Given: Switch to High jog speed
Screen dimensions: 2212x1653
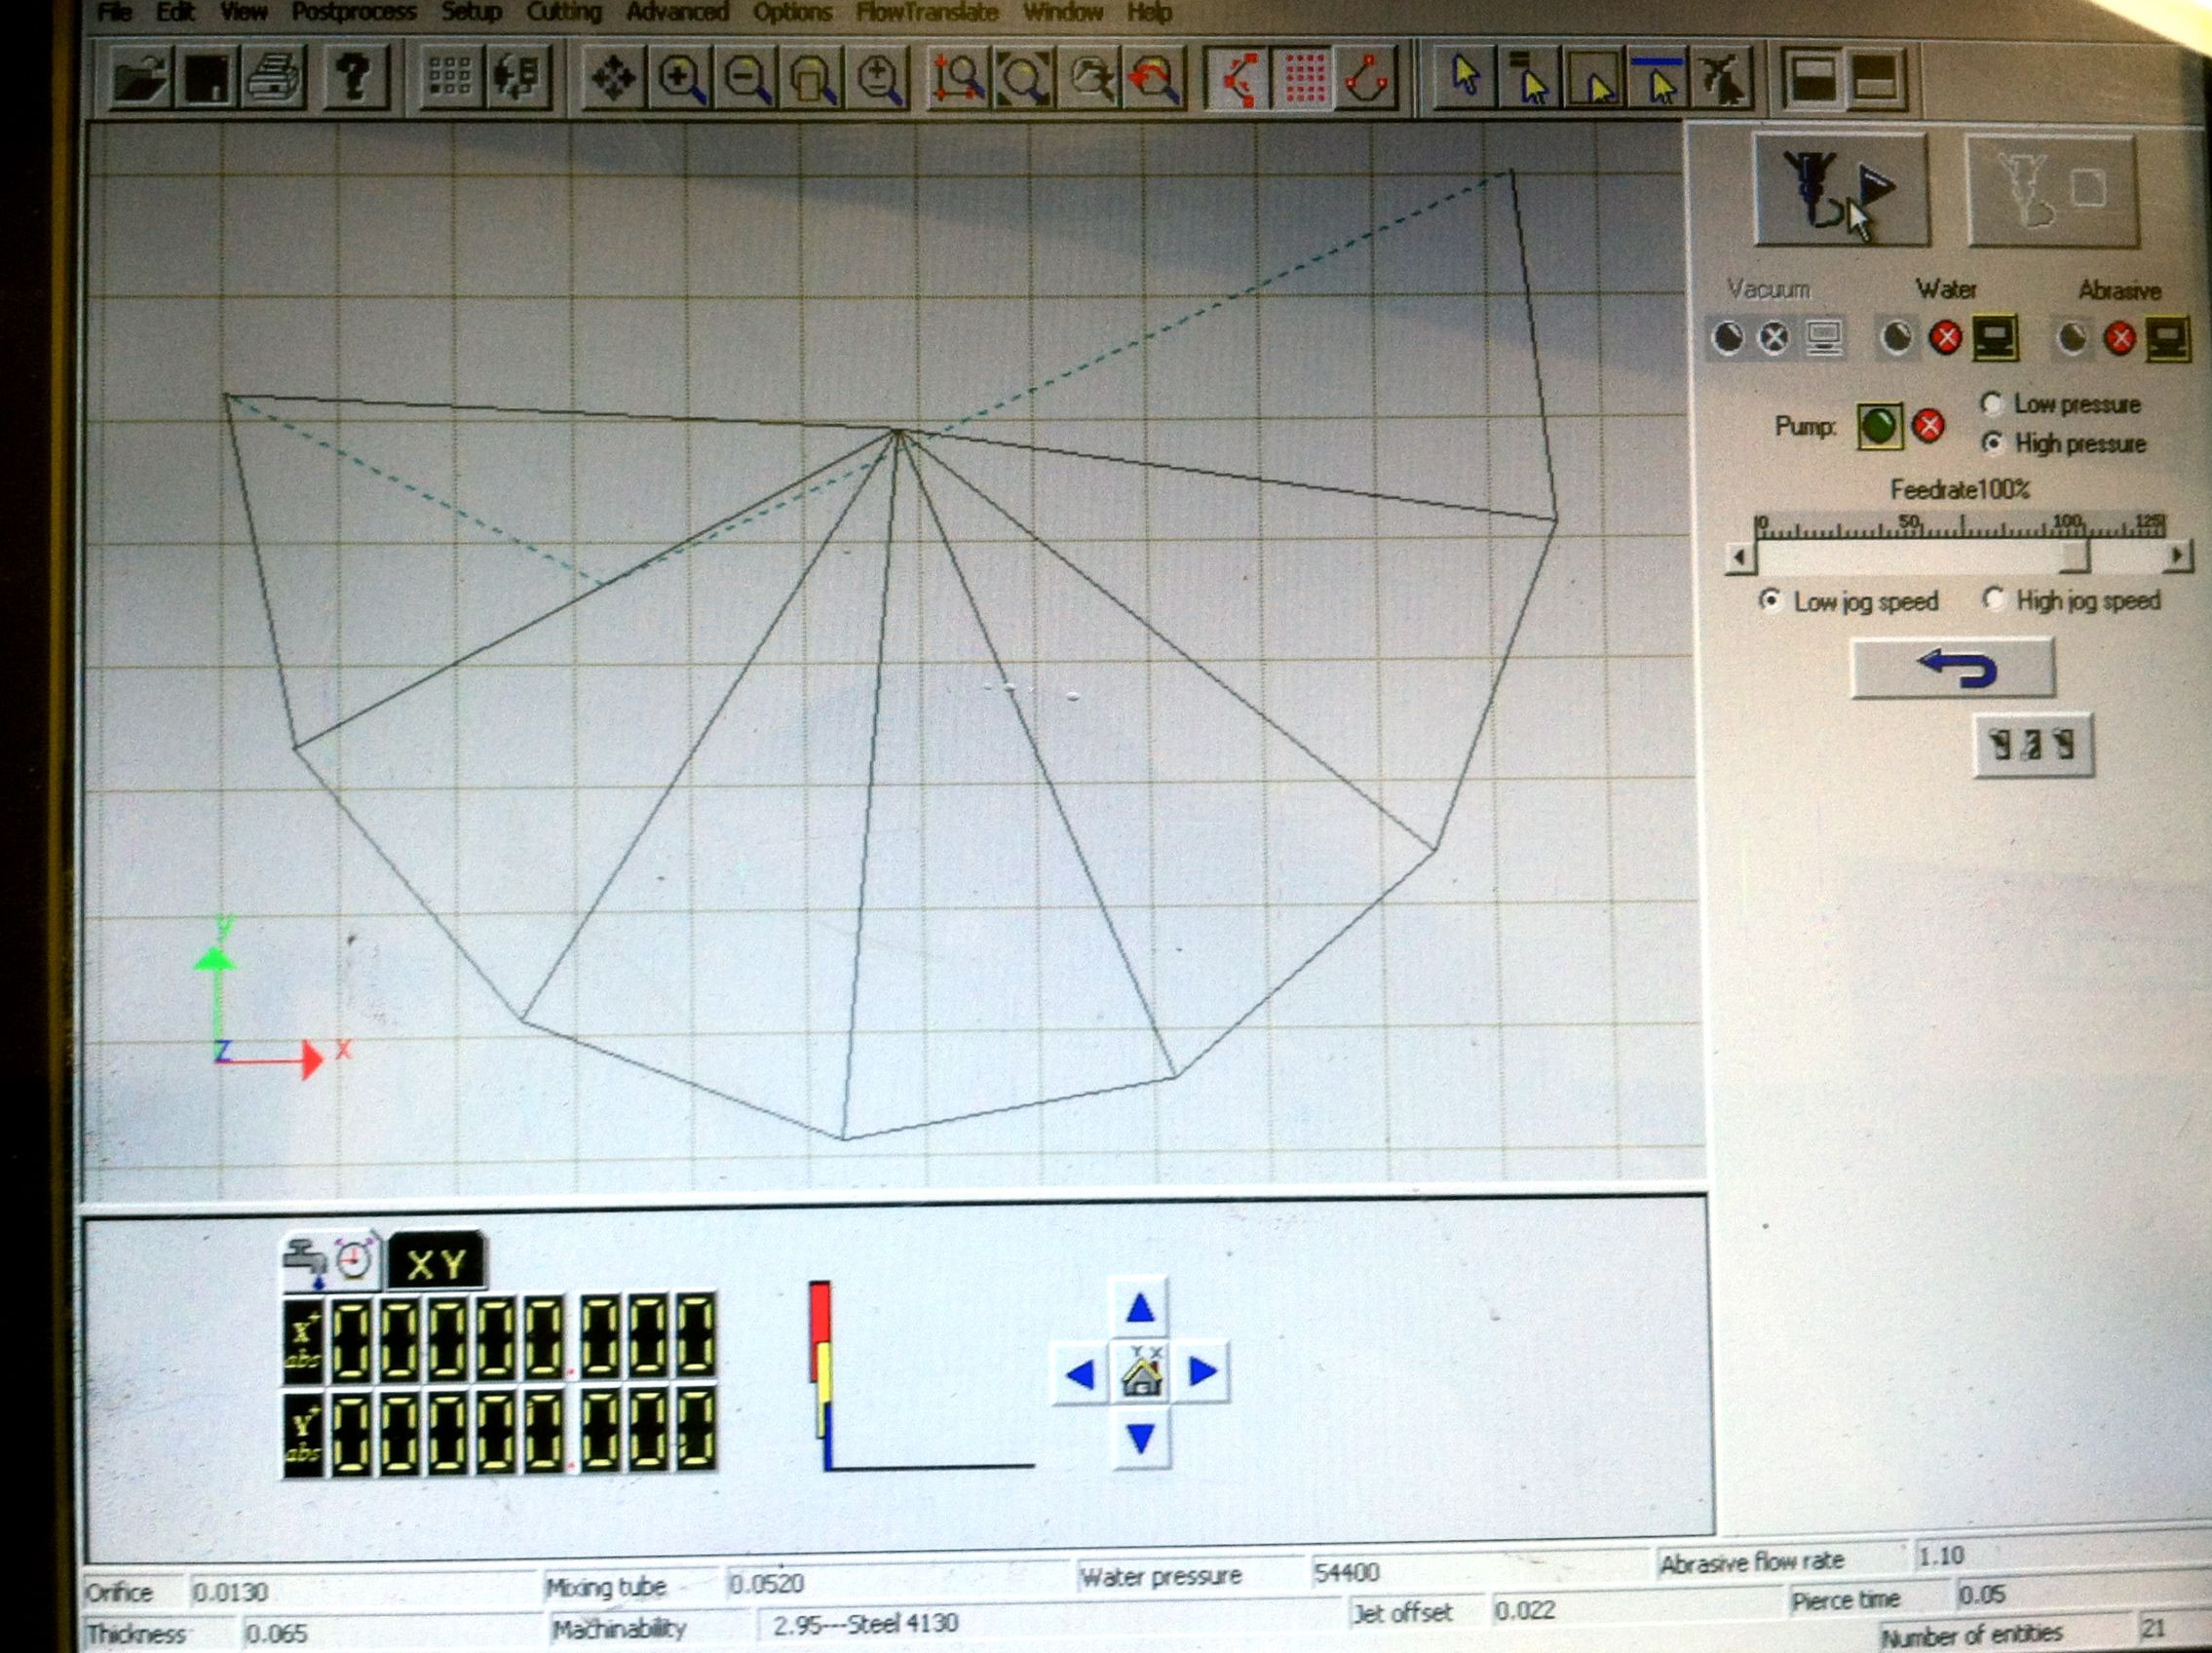Looking at the screenshot, I should (x=1998, y=600).
